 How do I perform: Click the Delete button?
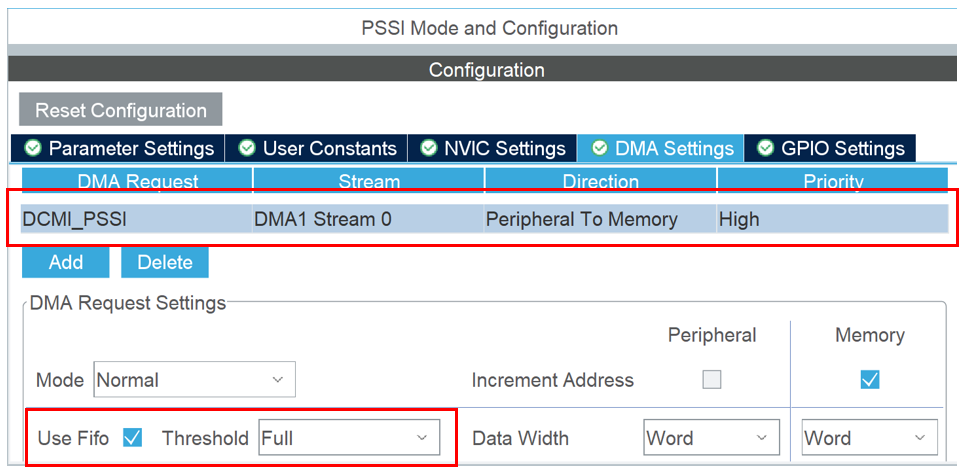tap(165, 262)
